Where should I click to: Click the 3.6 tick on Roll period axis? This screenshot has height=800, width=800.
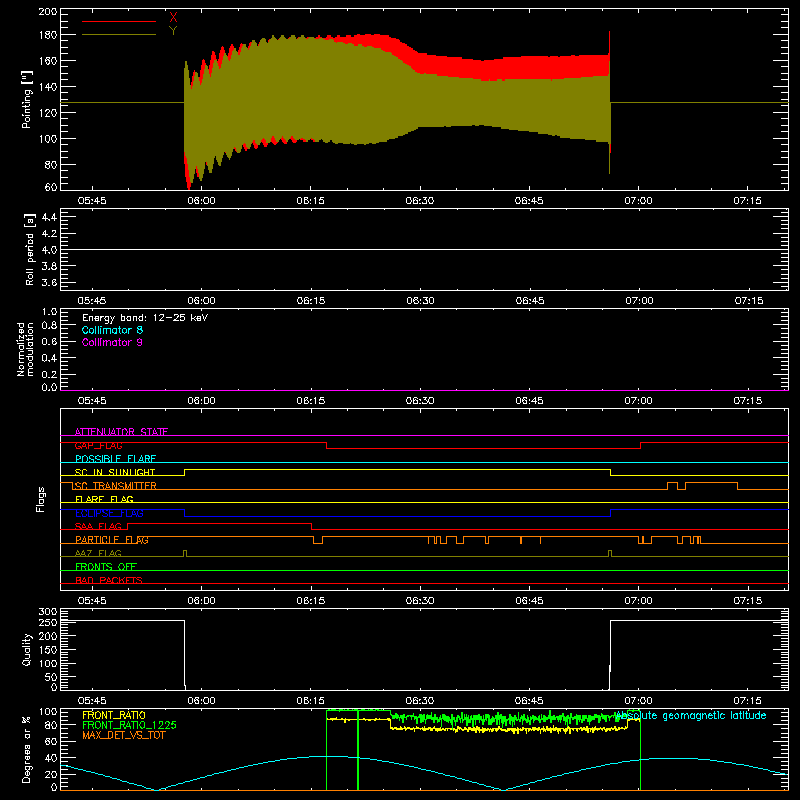pos(49,283)
